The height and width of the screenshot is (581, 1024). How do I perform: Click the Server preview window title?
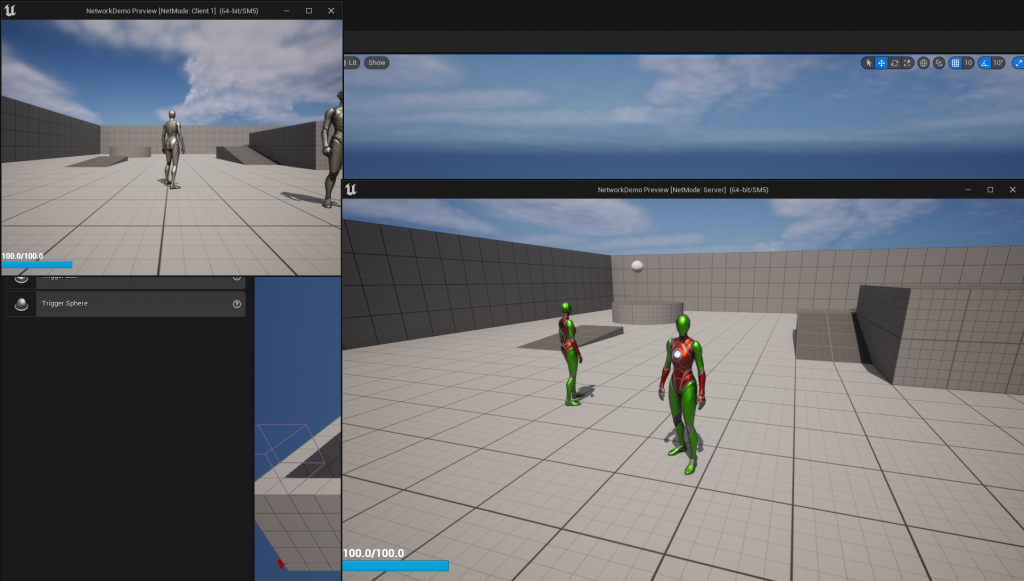click(x=682, y=190)
